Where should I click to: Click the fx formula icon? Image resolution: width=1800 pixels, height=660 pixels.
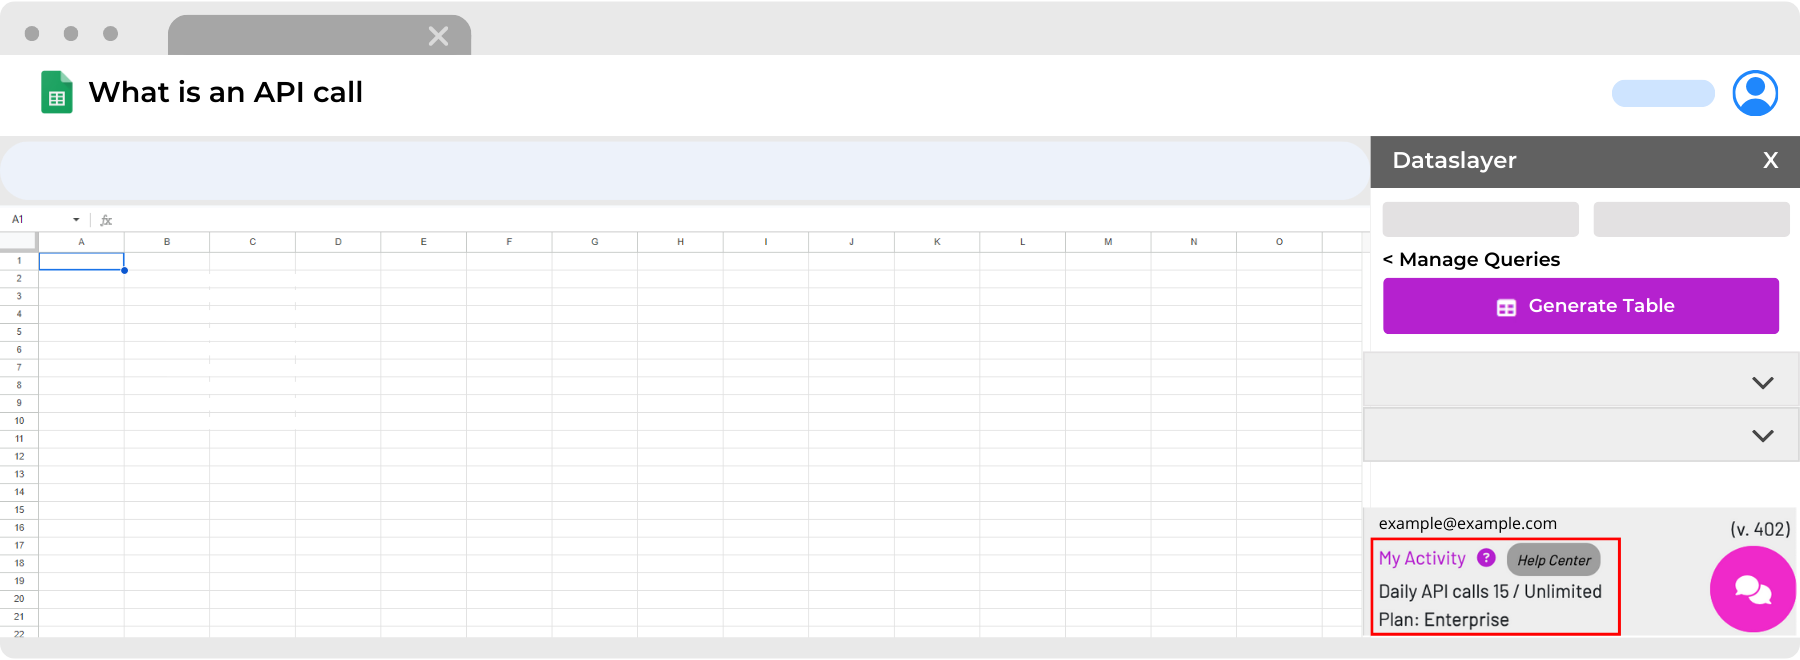(x=106, y=220)
